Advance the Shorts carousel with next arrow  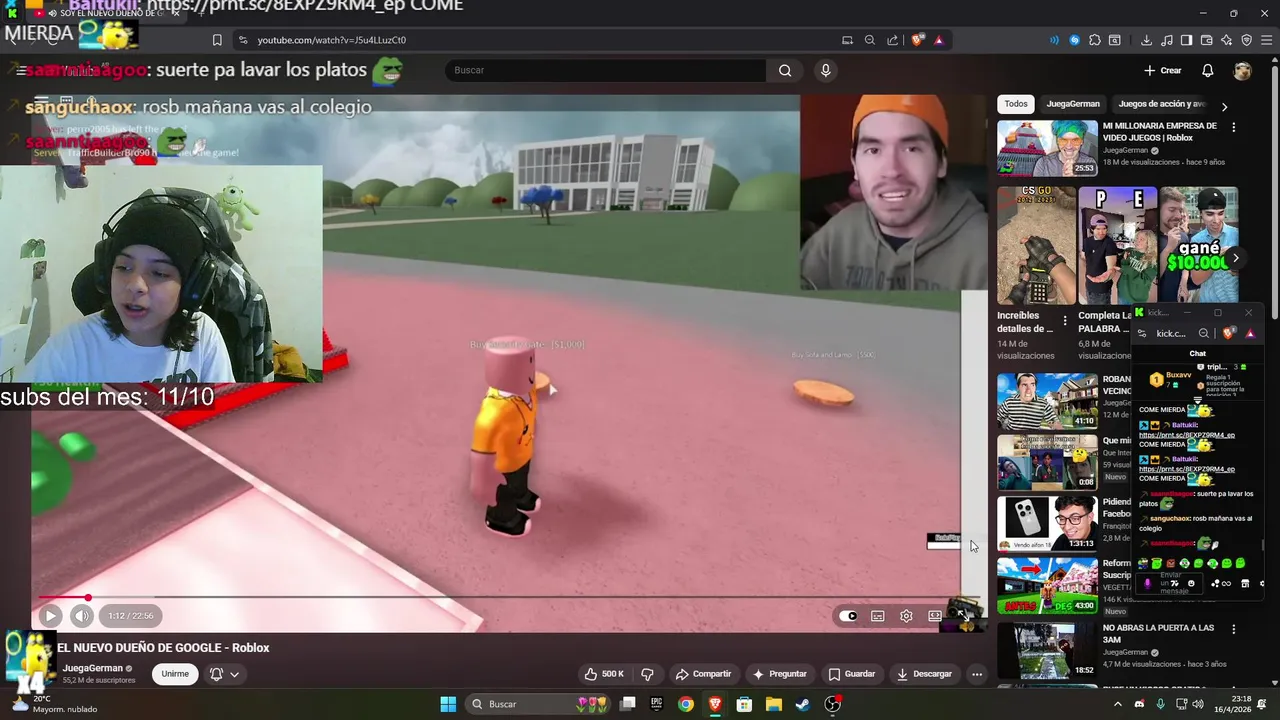point(1236,258)
